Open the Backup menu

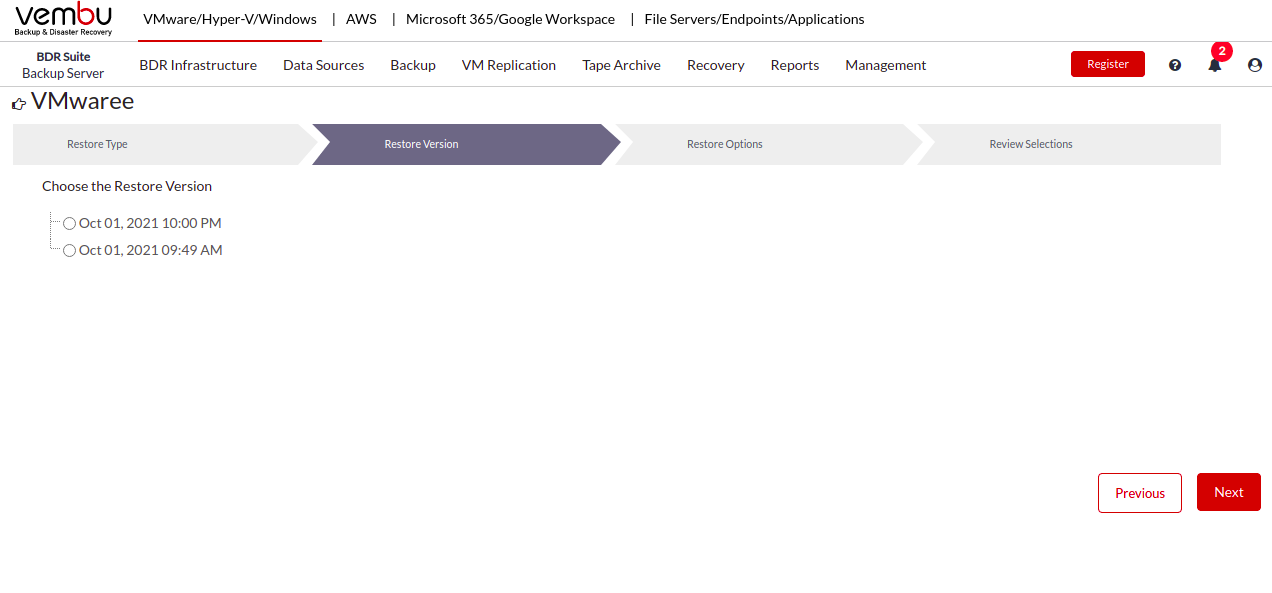(x=413, y=65)
